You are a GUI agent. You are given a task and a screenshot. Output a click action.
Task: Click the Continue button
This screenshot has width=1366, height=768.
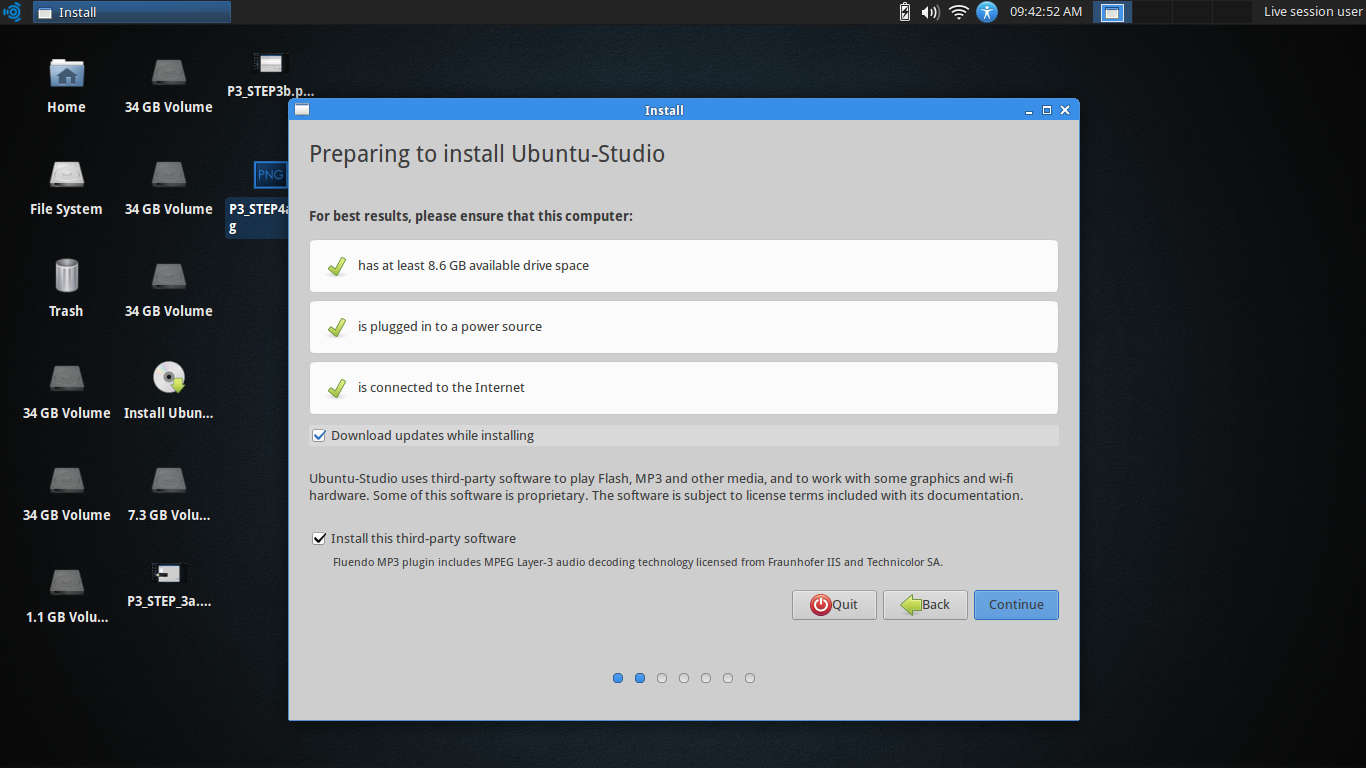(x=1016, y=605)
